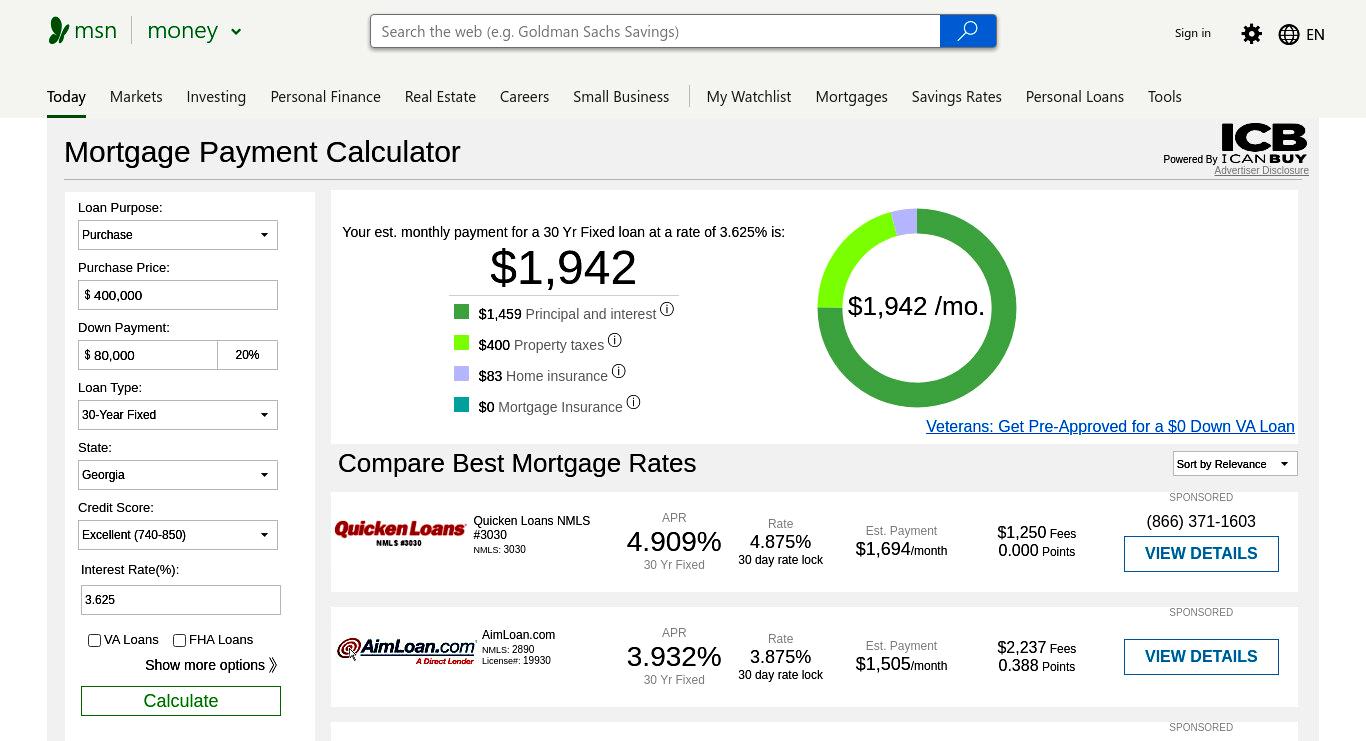Open the State dropdown showing Georgia
Screen dimensions: 1366x741
[178, 475]
